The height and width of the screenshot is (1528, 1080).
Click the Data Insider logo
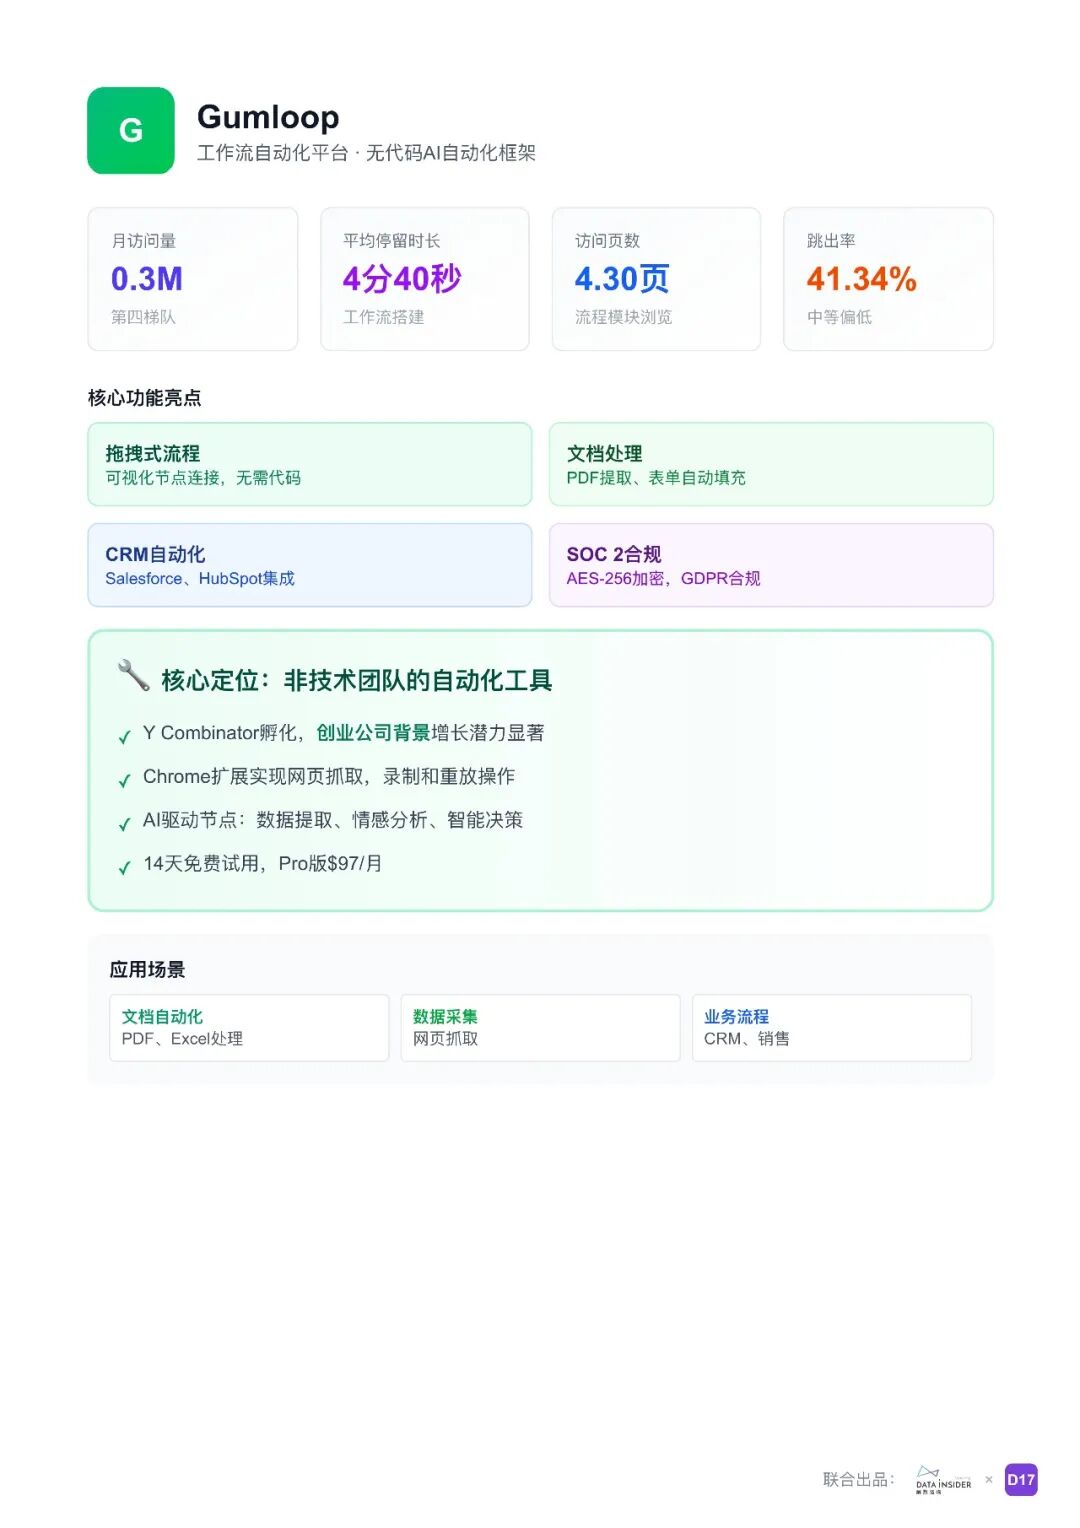click(x=943, y=1480)
